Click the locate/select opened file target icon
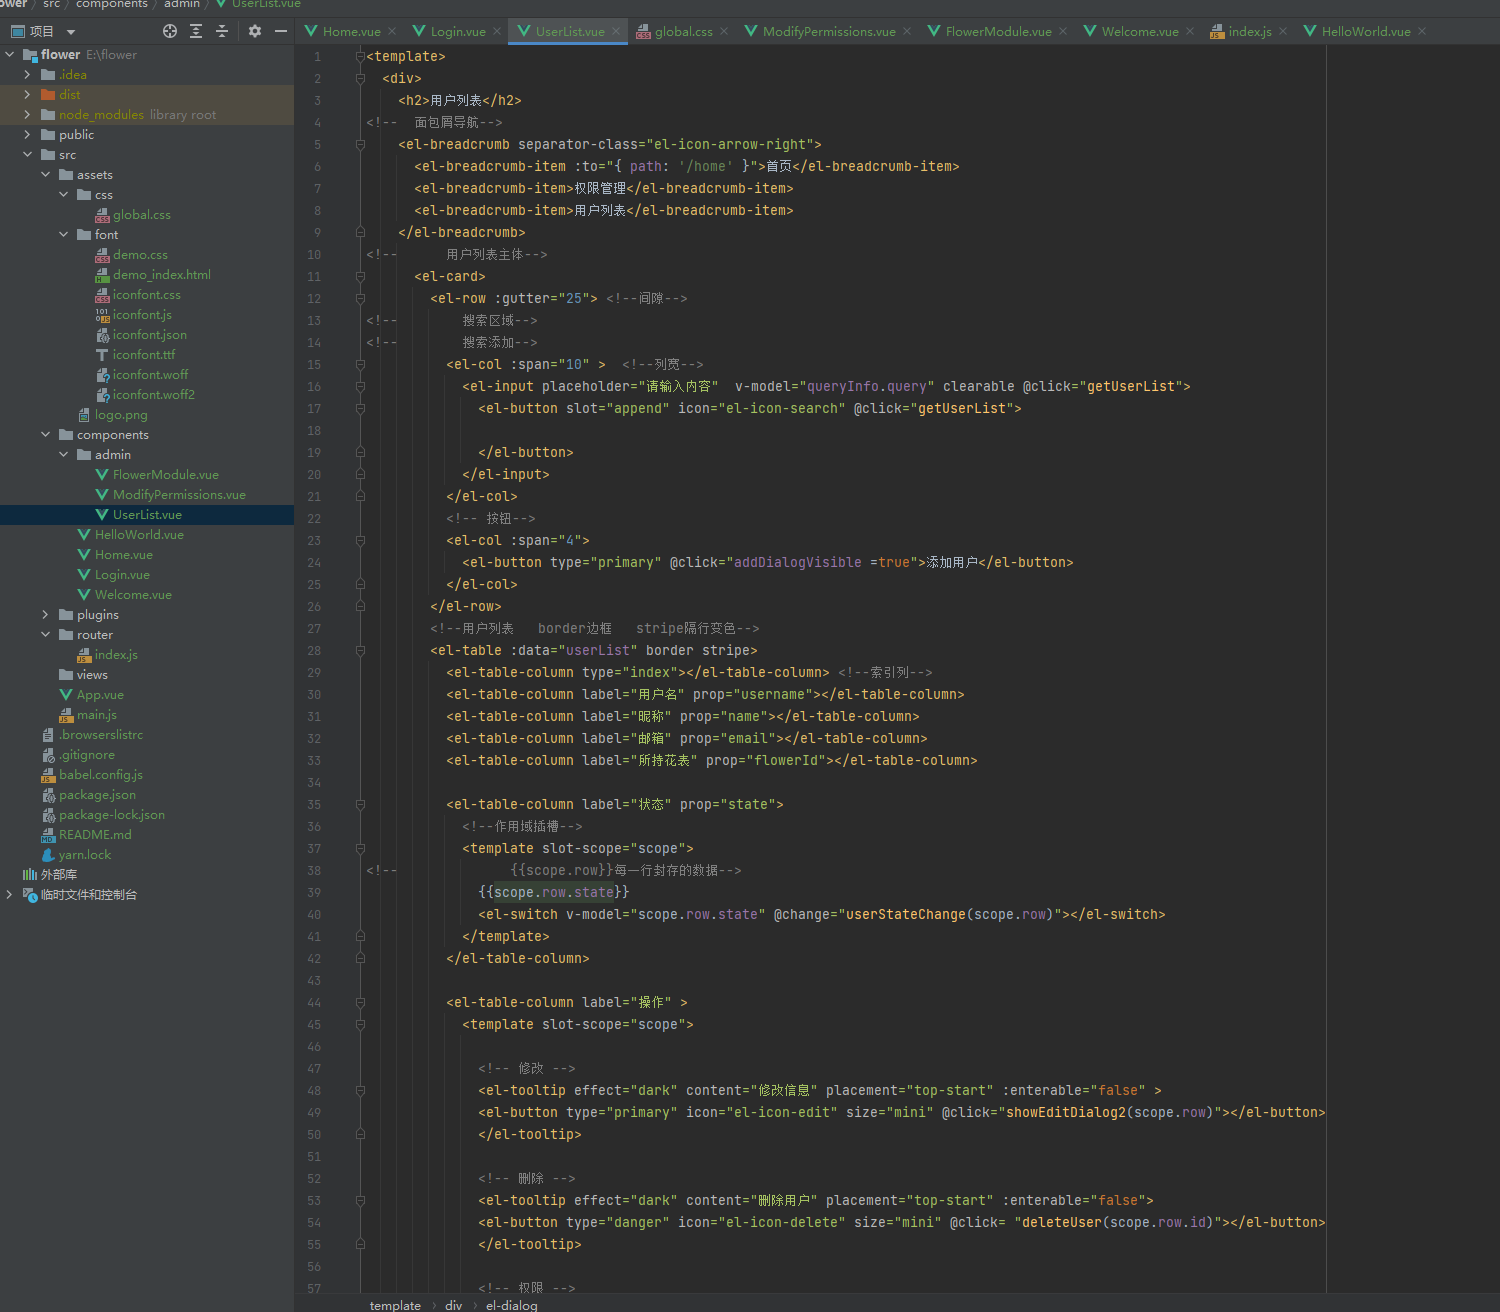Image resolution: width=1500 pixels, height=1312 pixels. tap(170, 31)
